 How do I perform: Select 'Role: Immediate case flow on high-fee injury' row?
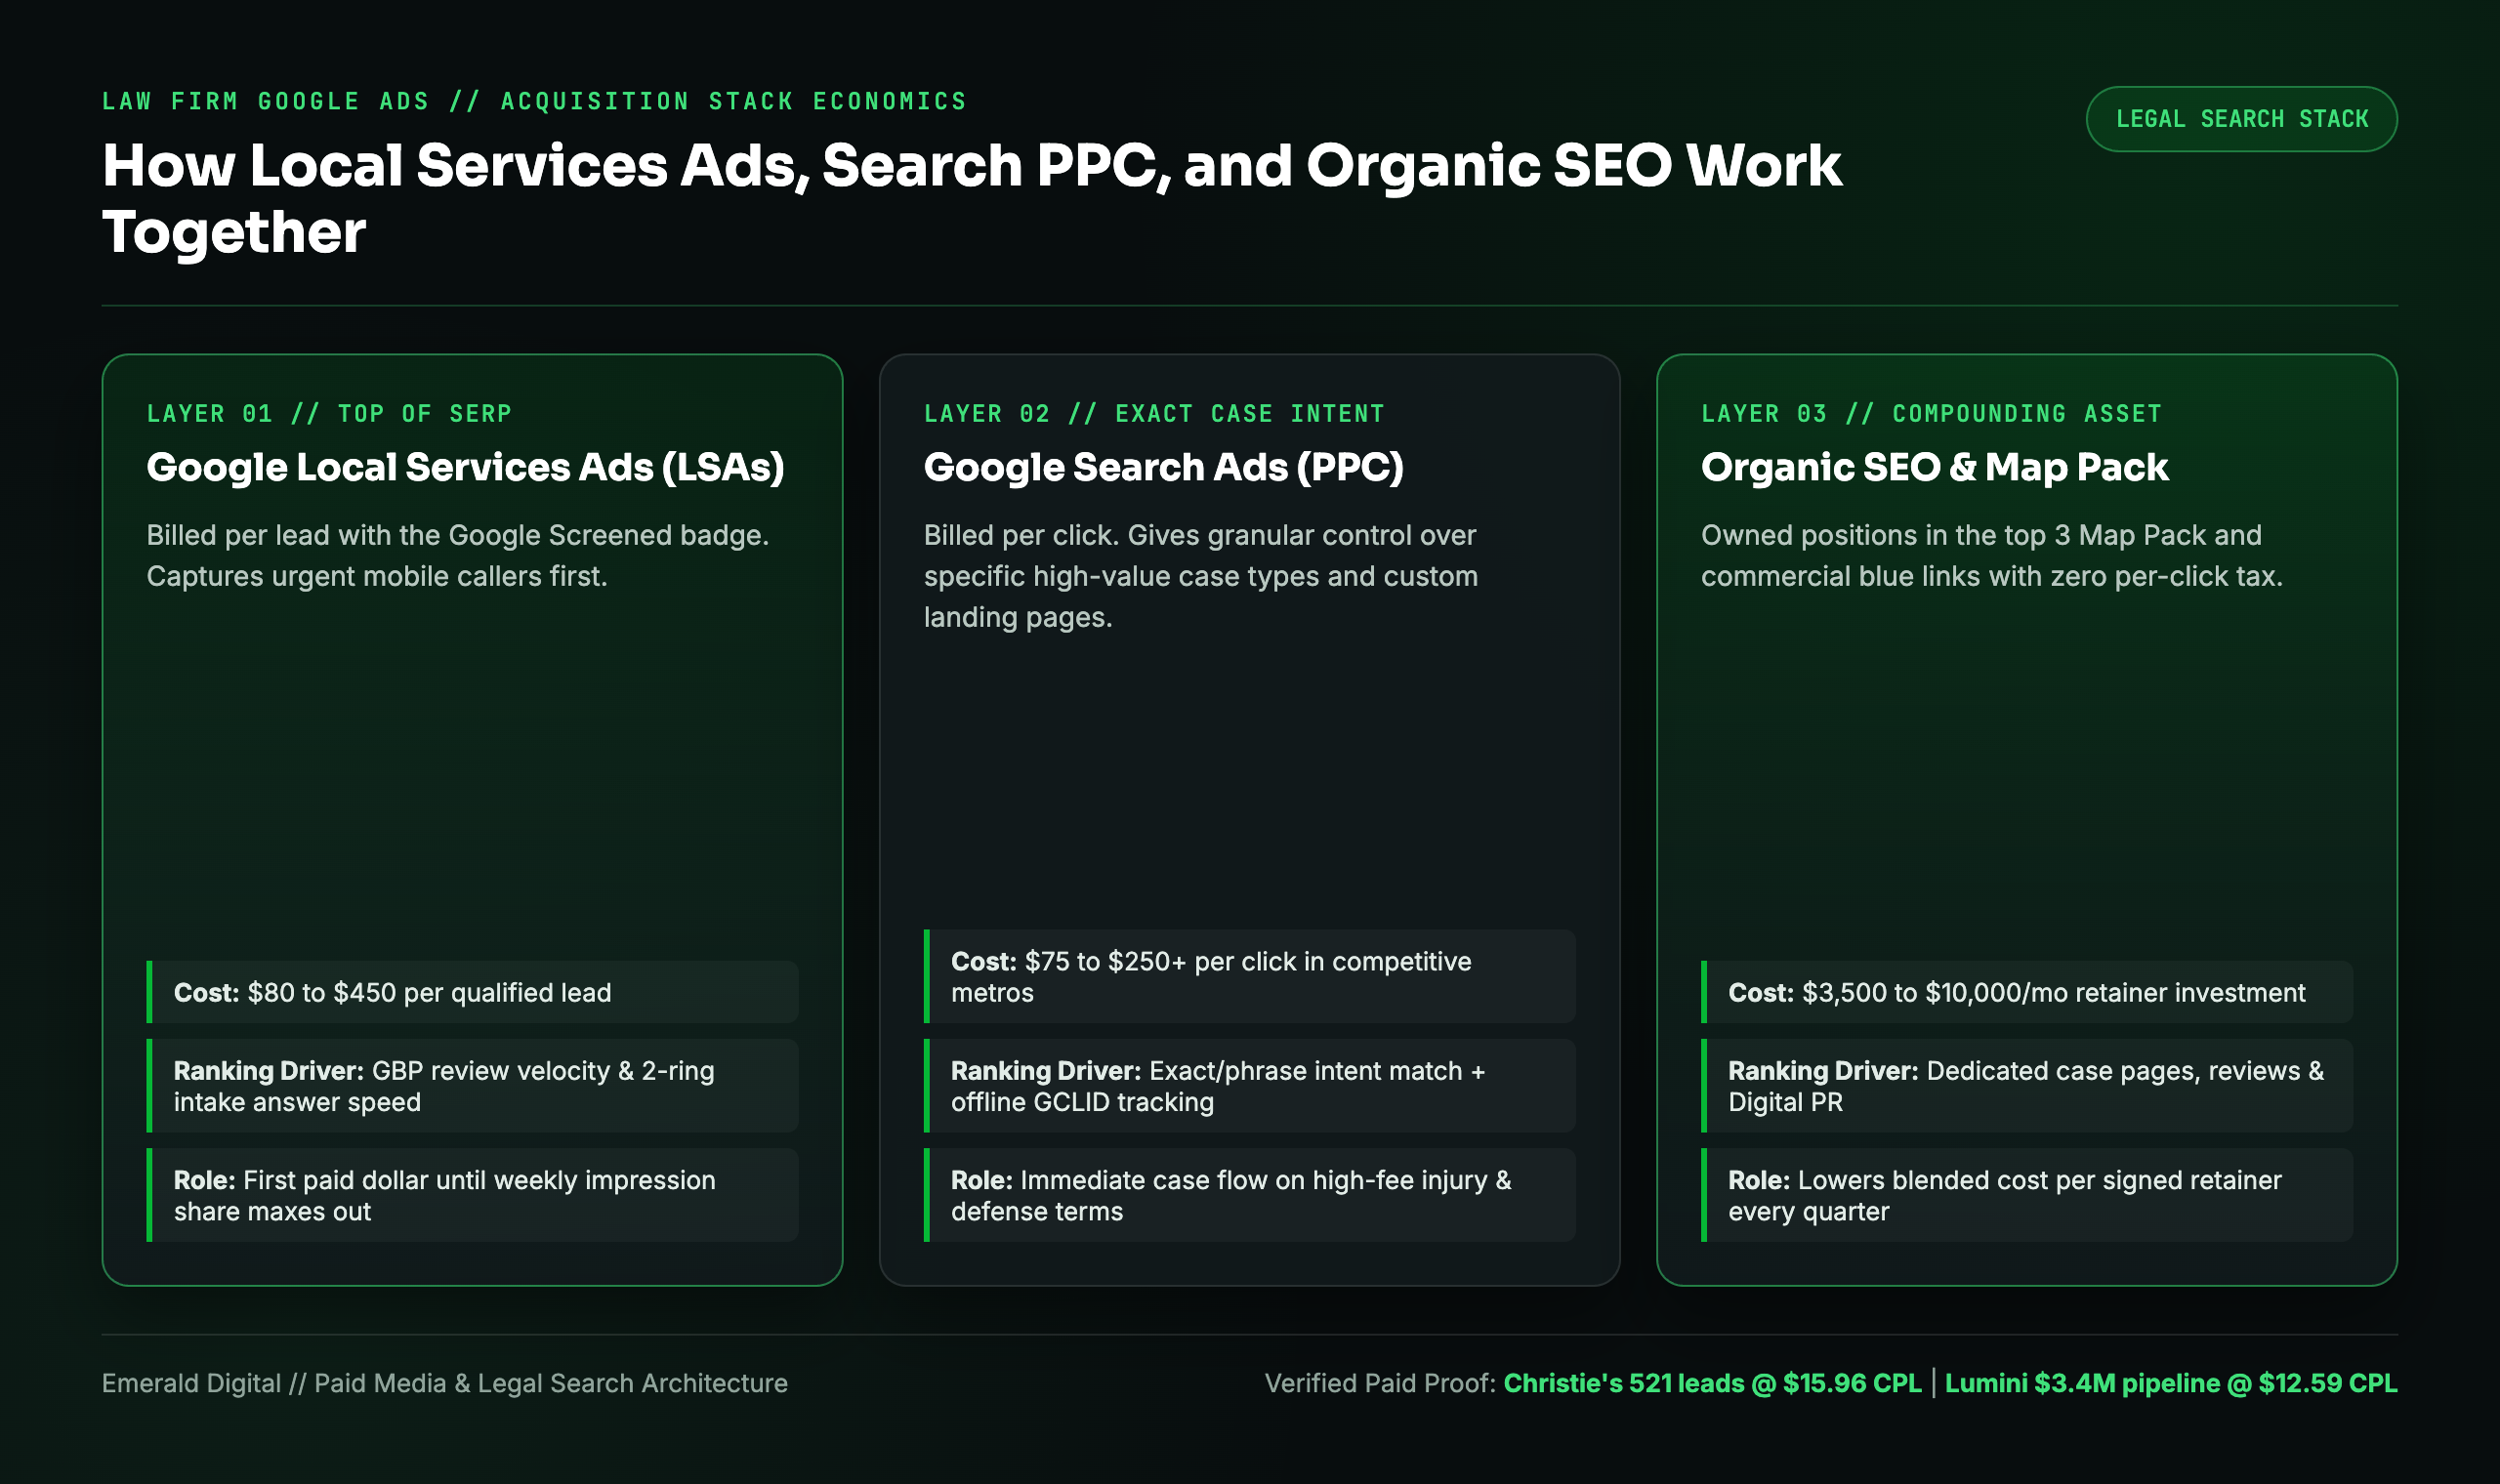(x=1249, y=1195)
